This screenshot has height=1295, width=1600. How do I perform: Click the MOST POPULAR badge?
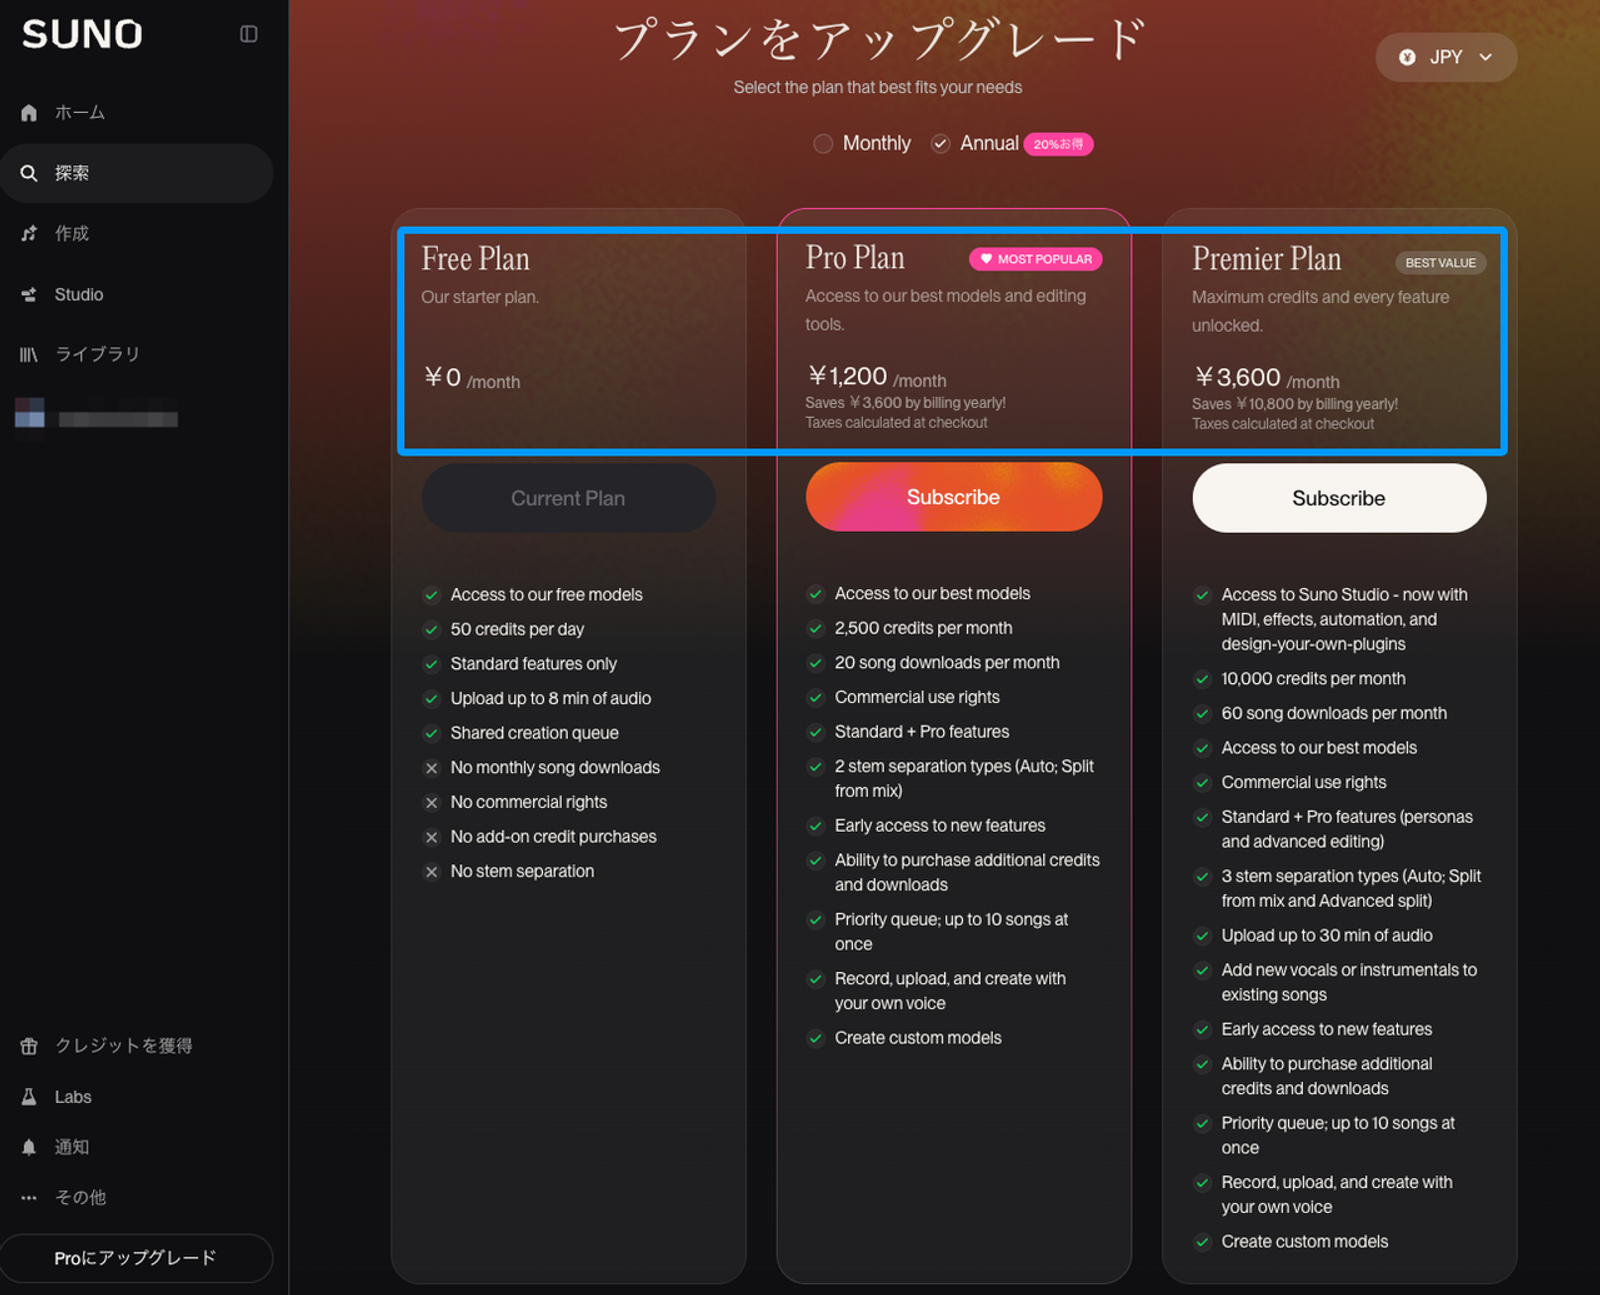[1036, 259]
